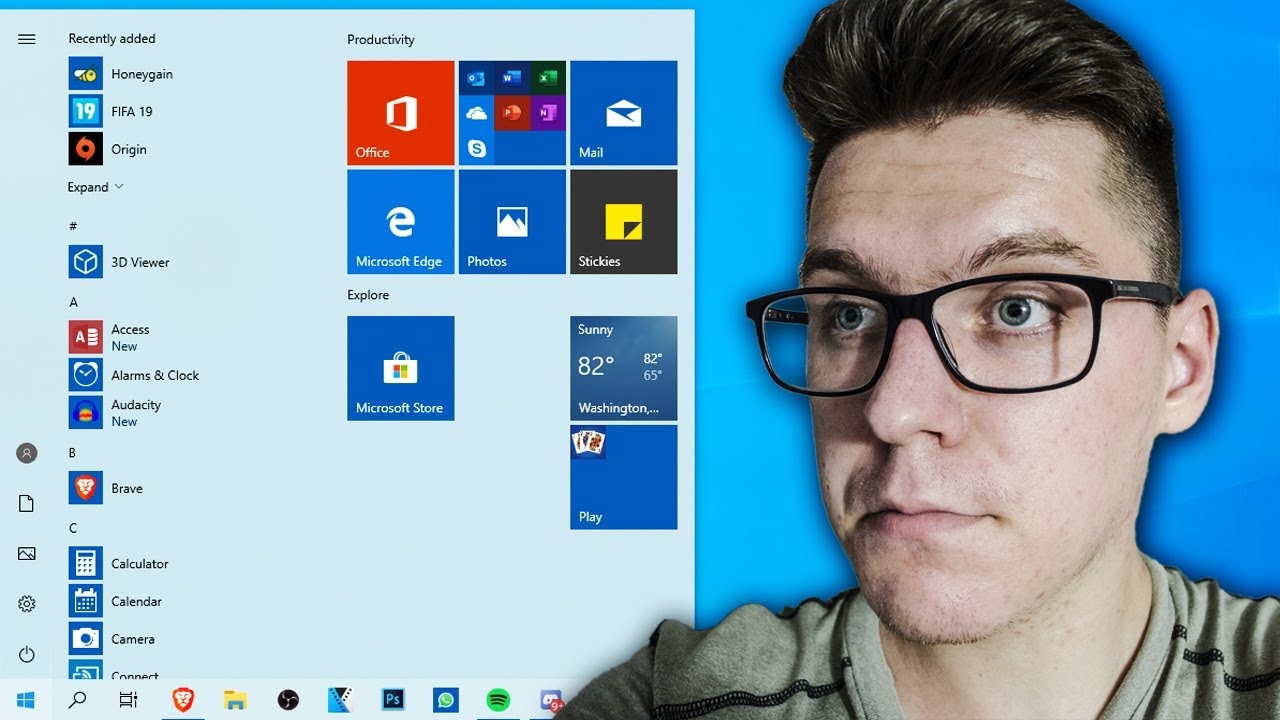1280x720 pixels.
Task: Open PowerPoint in the Office apps tile folder
Action: tap(512, 113)
